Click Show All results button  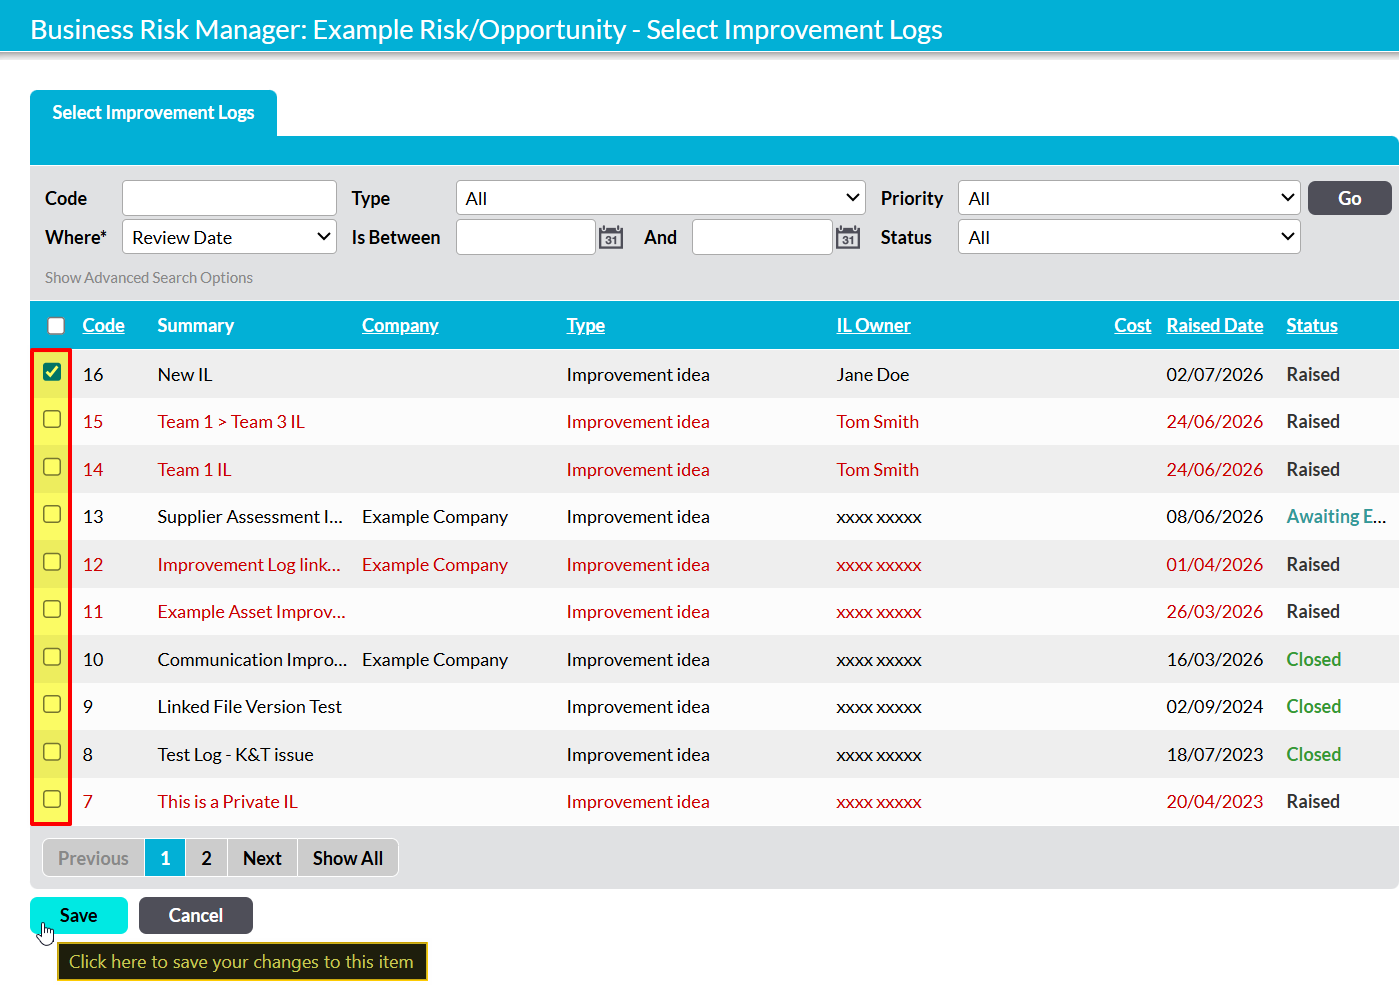click(x=347, y=858)
